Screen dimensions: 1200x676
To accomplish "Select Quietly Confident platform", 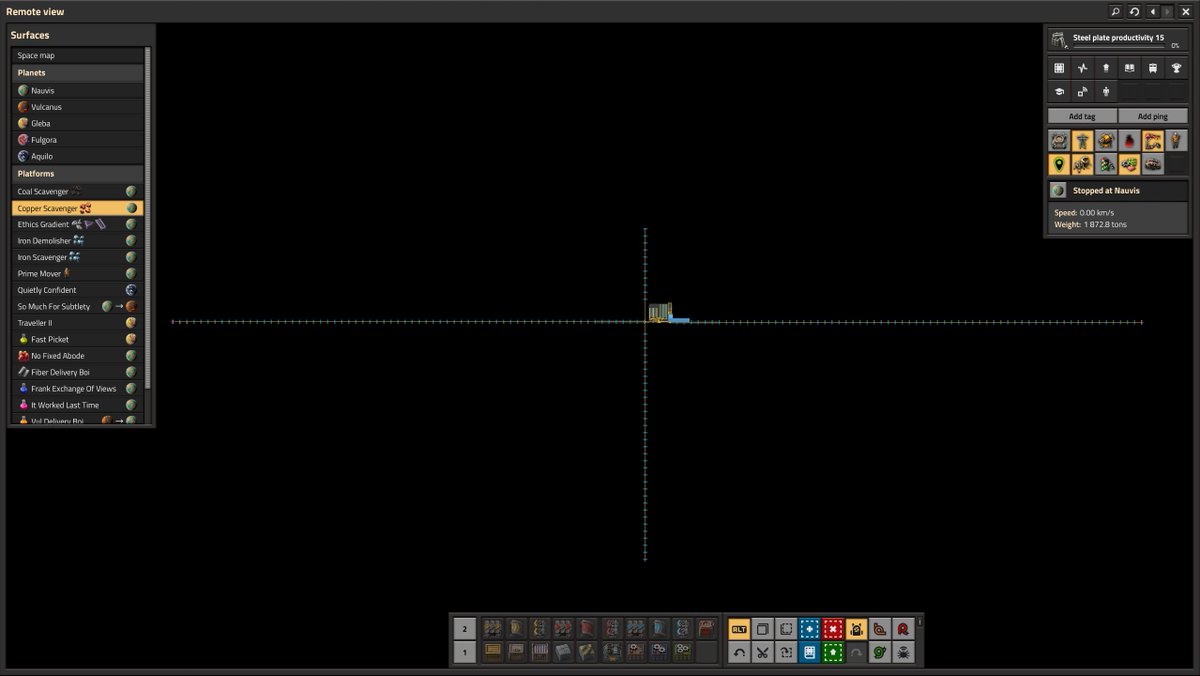I will point(78,290).
